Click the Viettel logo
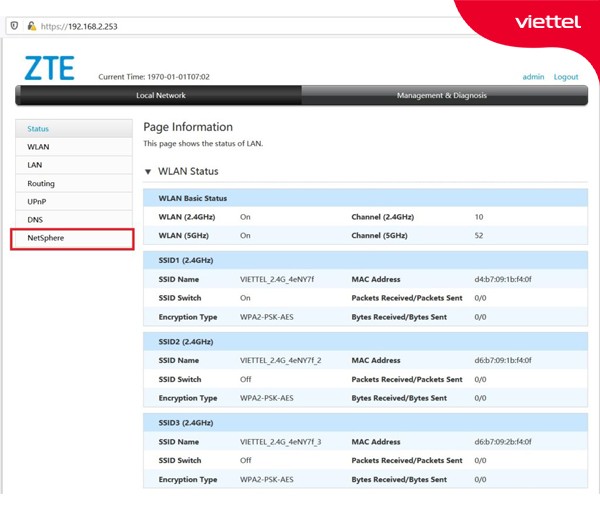Screen dimensions: 600x525 click(548, 22)
